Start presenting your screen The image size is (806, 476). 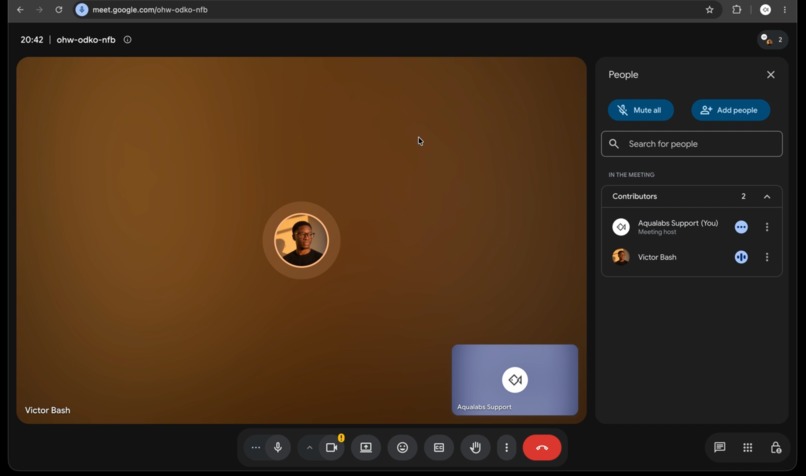(x=366, y=448)
